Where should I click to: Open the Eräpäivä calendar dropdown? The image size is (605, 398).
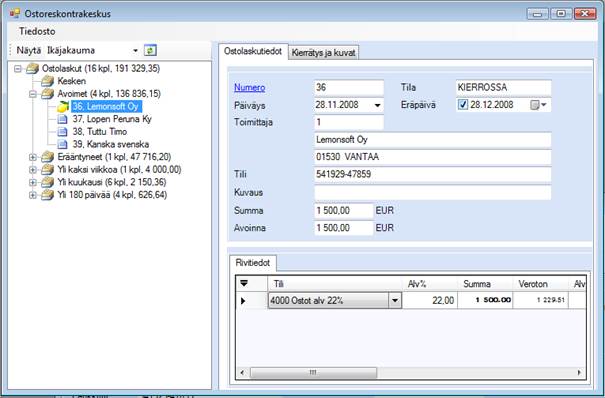[x=539, y=105]
